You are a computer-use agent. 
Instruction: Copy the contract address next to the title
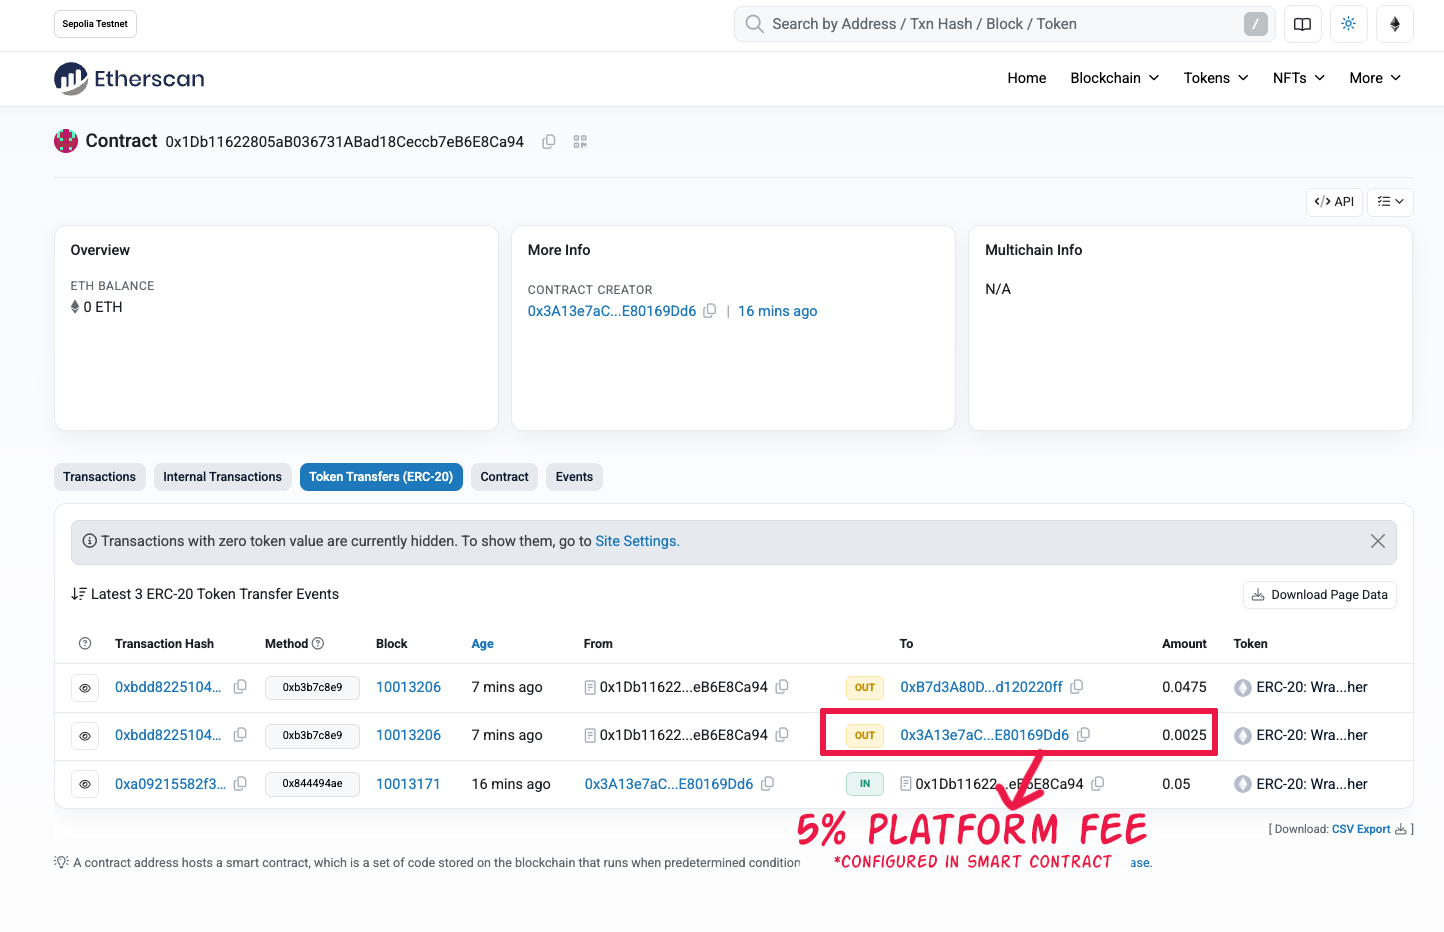click(549, 142)
